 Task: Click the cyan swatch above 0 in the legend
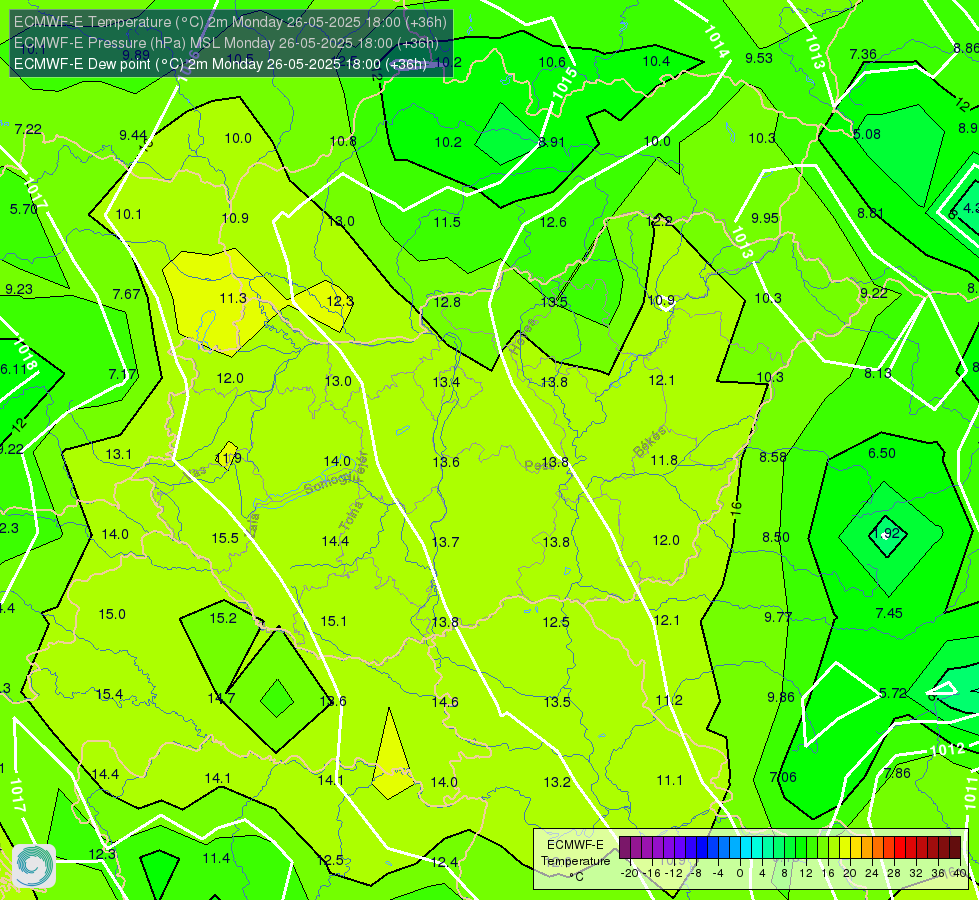click(x=745, y=848)
